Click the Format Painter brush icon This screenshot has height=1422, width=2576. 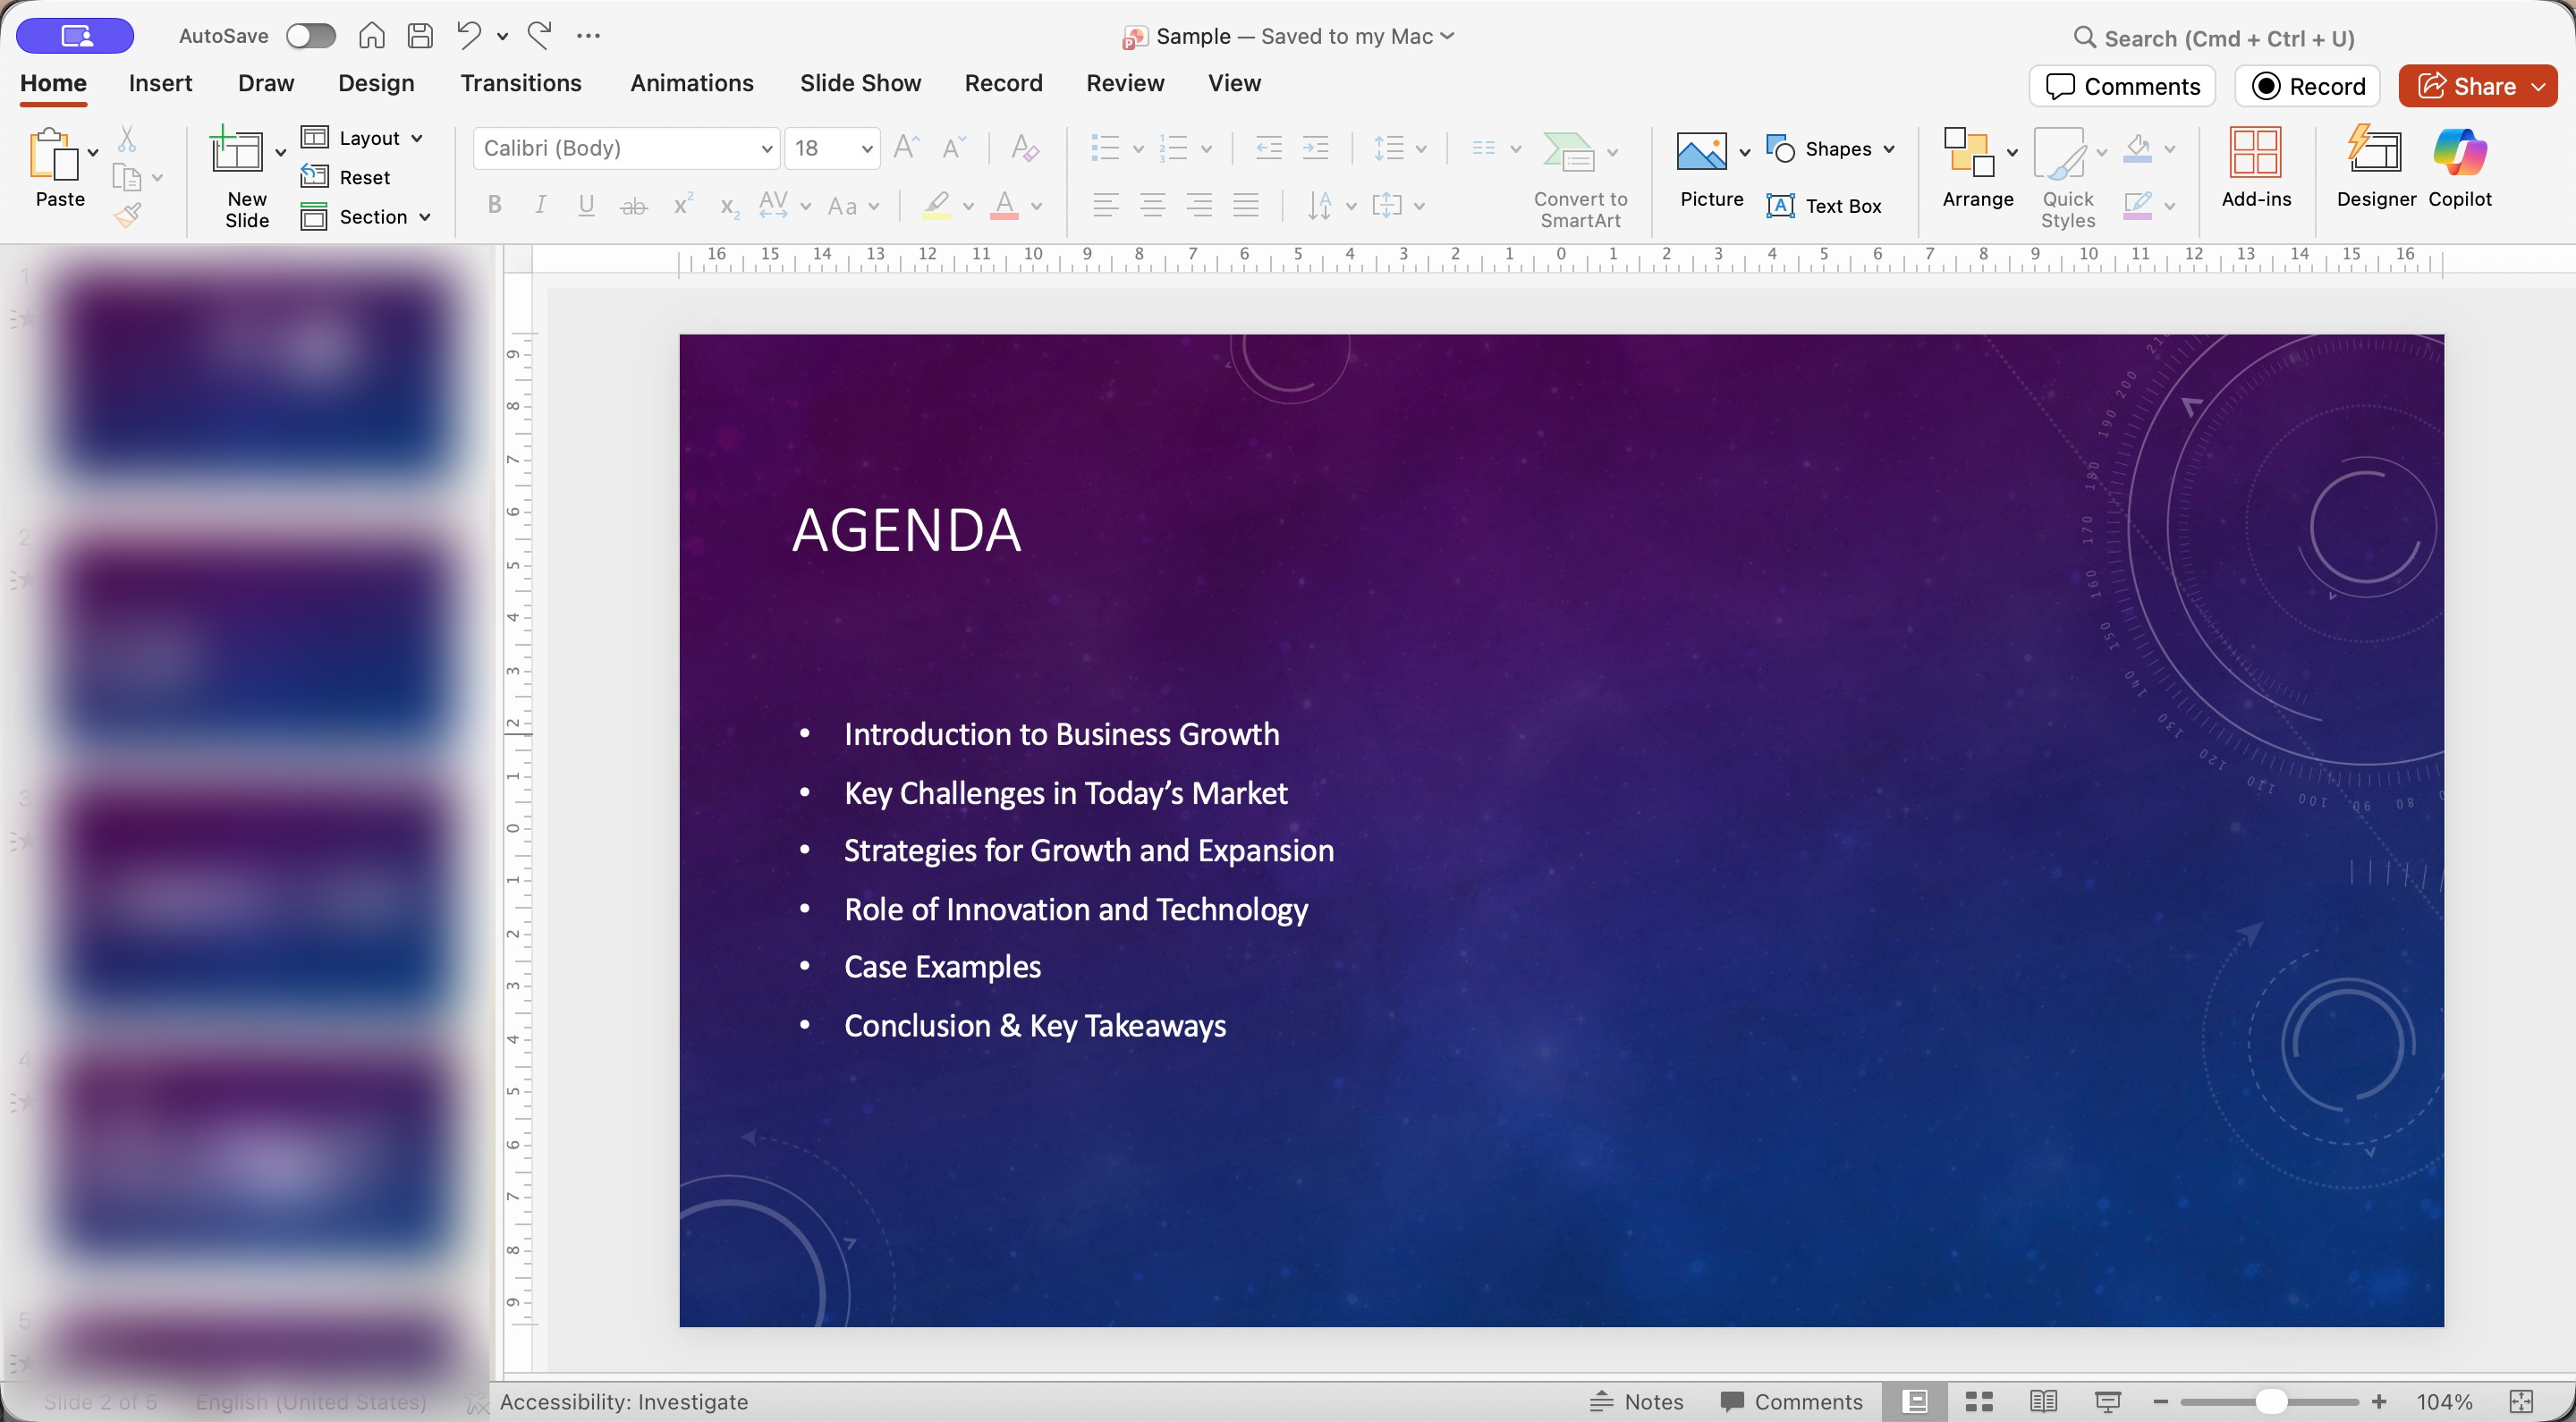[127, 215]
